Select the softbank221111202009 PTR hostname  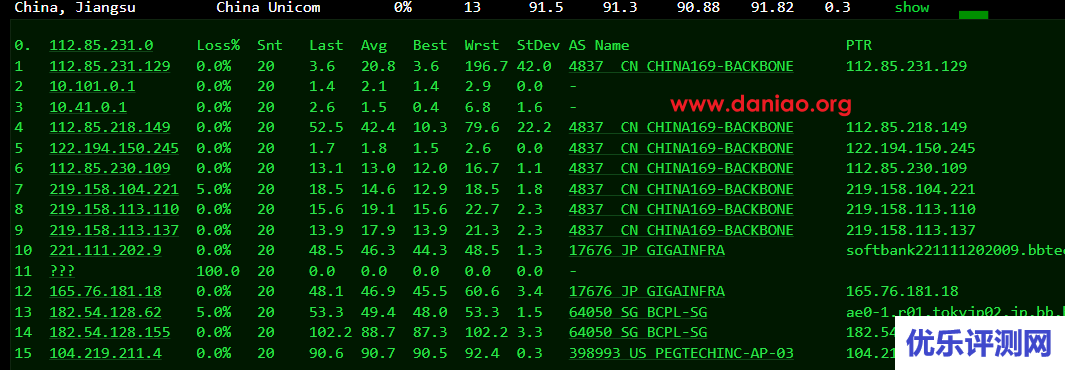coord(955,251)
